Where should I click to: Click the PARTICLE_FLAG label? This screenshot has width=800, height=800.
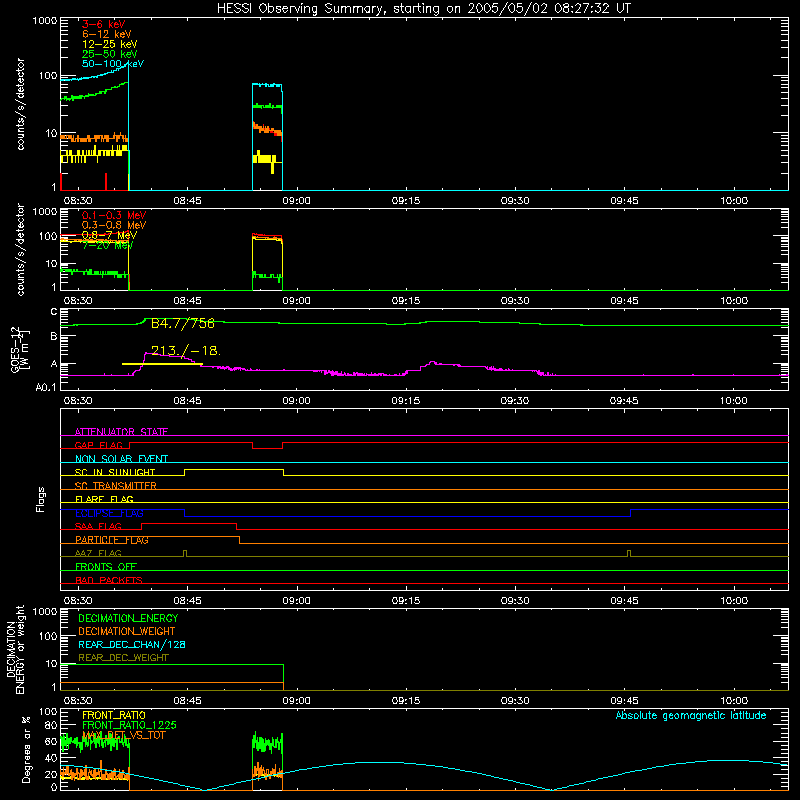pyautogui.click(x=112, y=540)
